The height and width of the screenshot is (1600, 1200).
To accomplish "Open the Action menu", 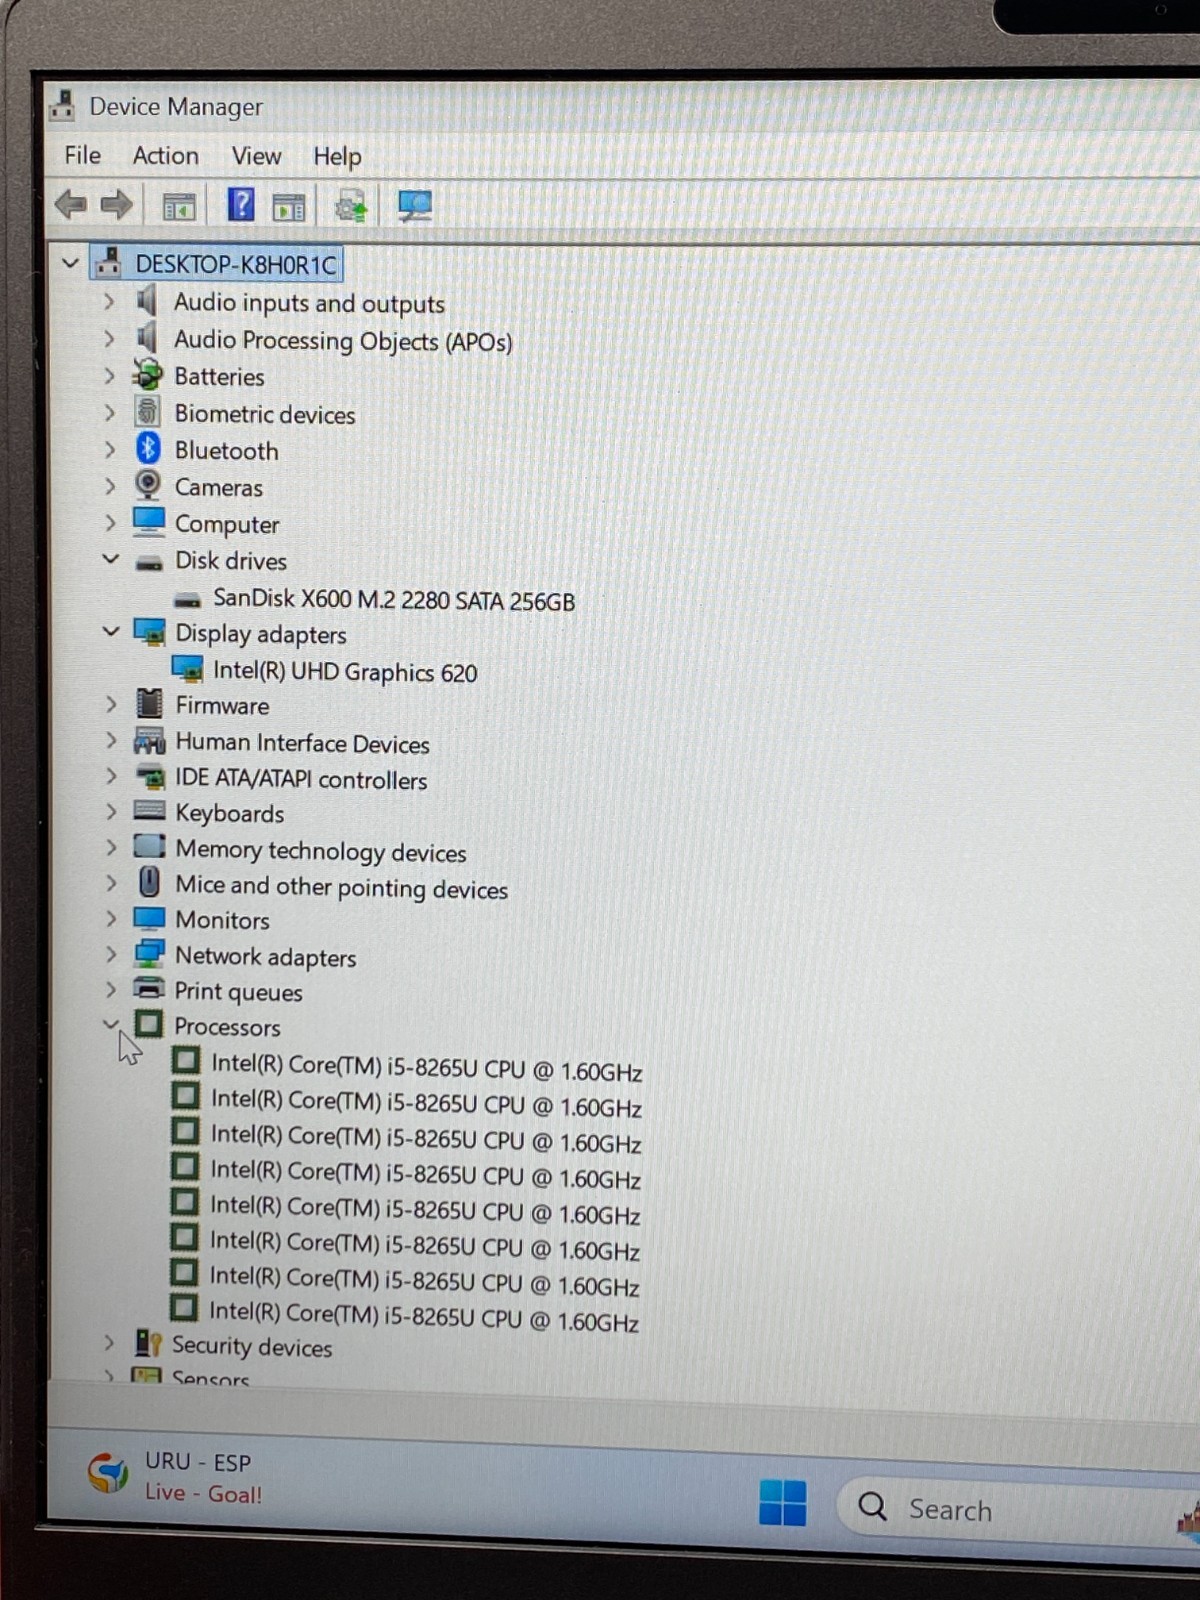I will pos(166,156).
